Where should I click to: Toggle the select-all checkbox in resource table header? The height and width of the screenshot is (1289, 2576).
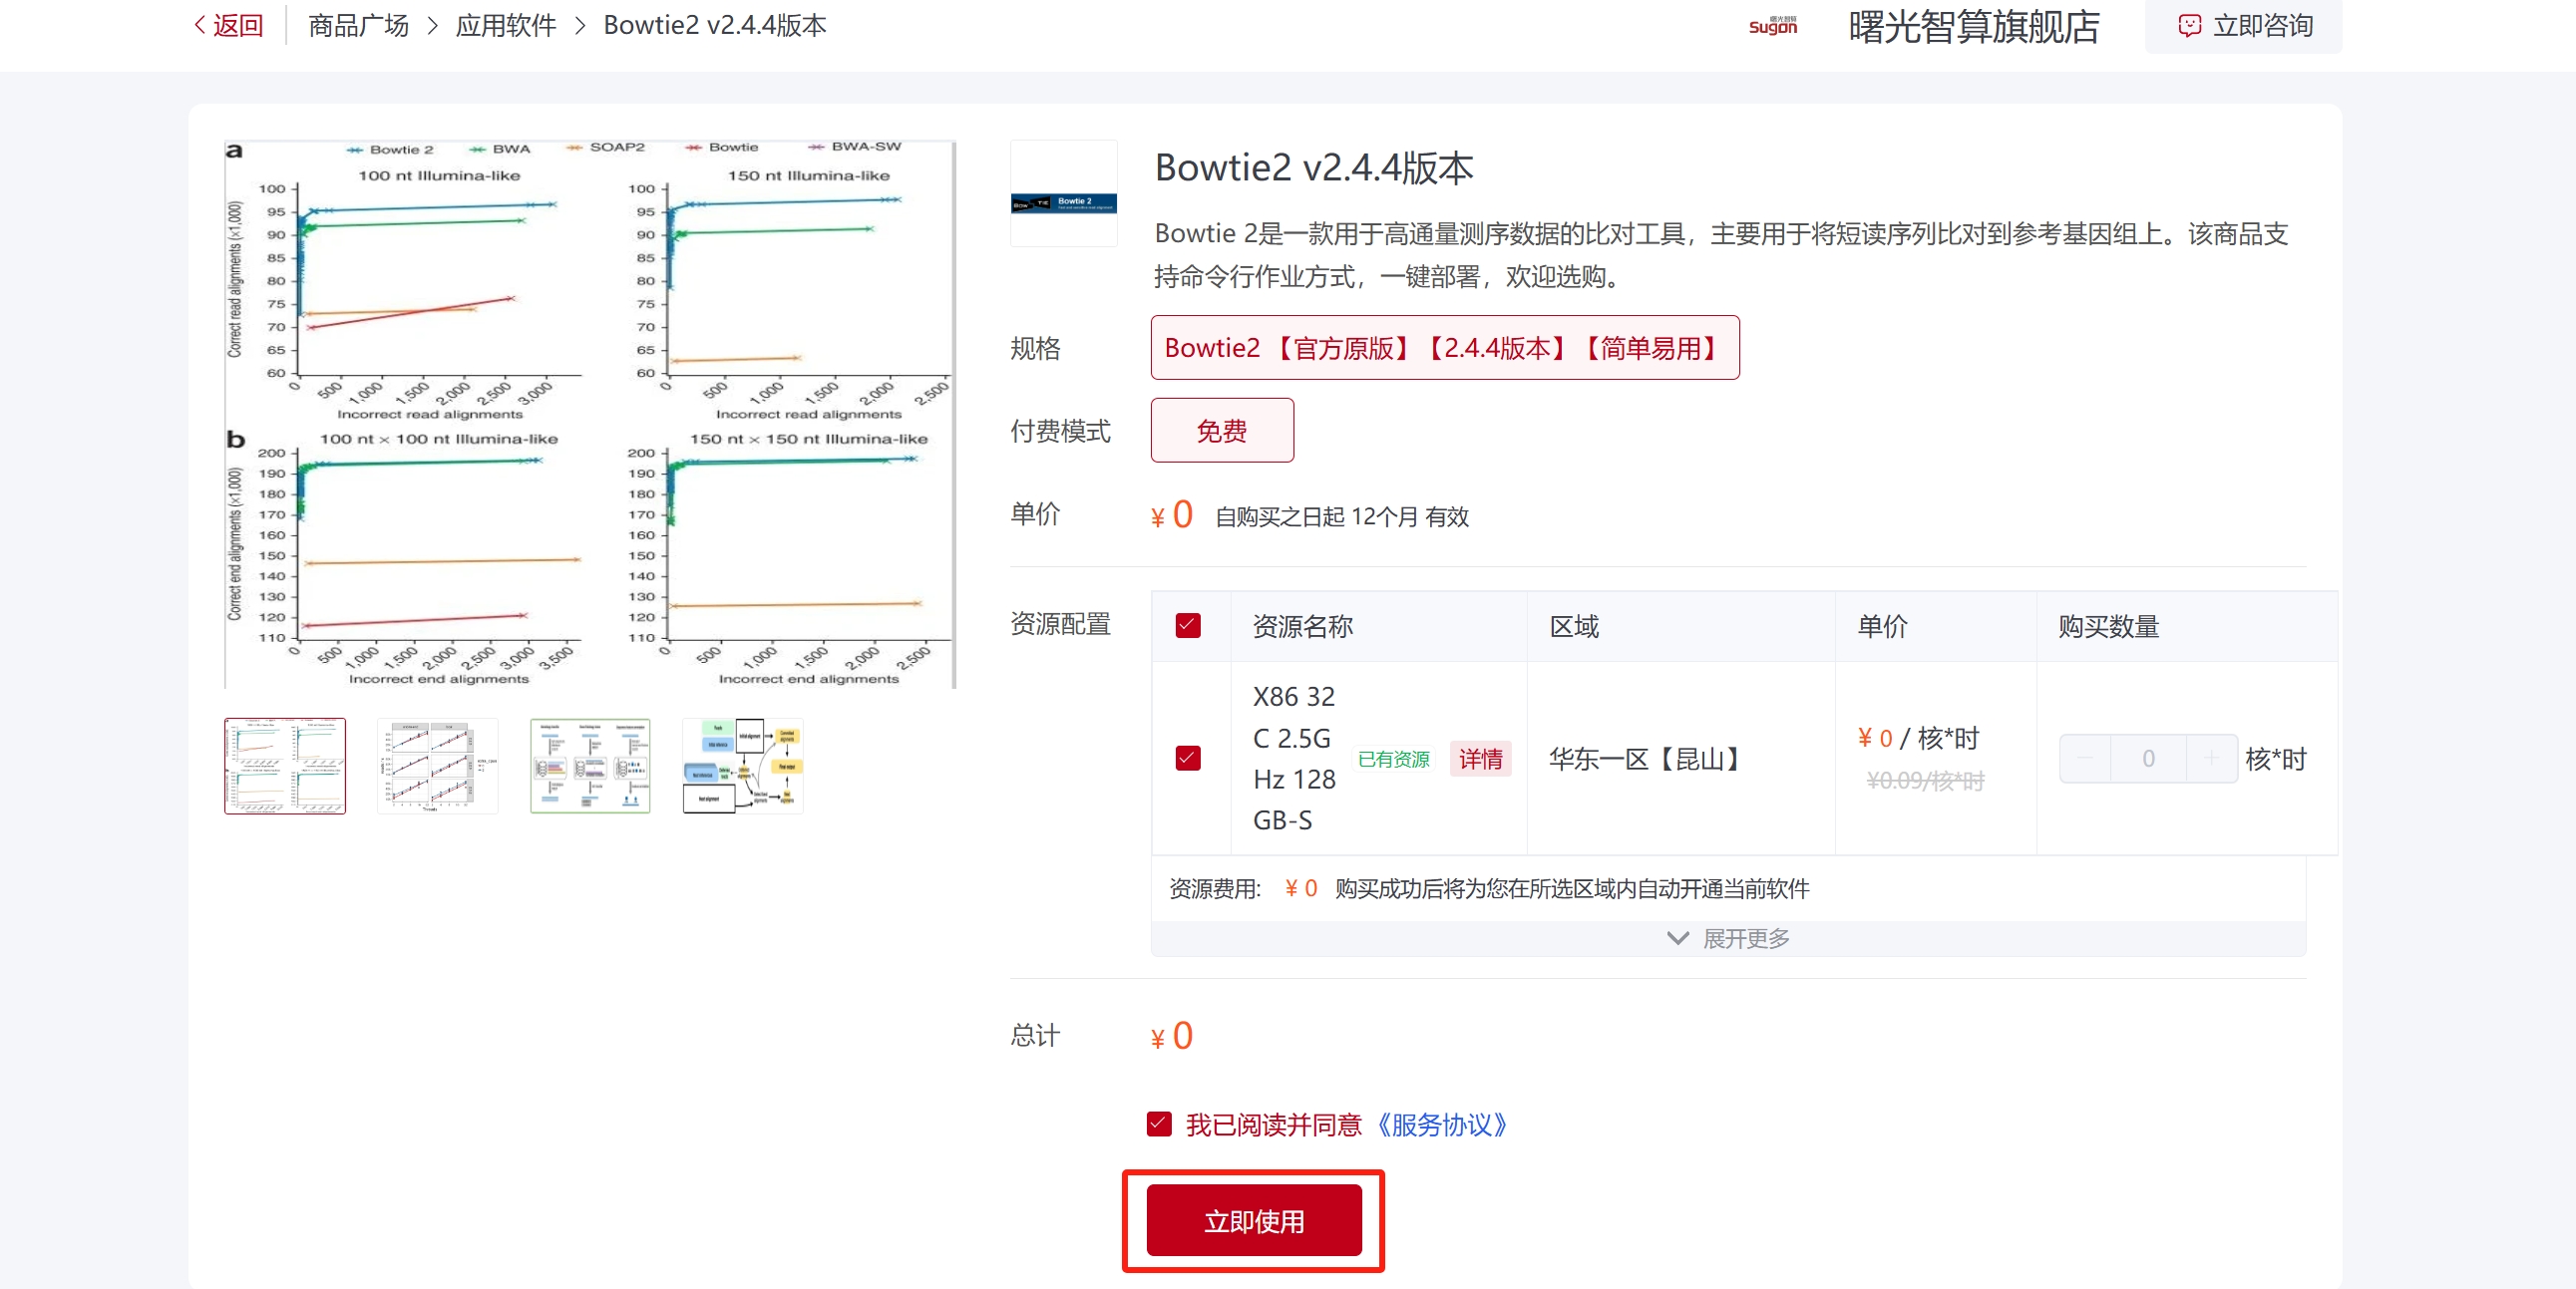1187,626
